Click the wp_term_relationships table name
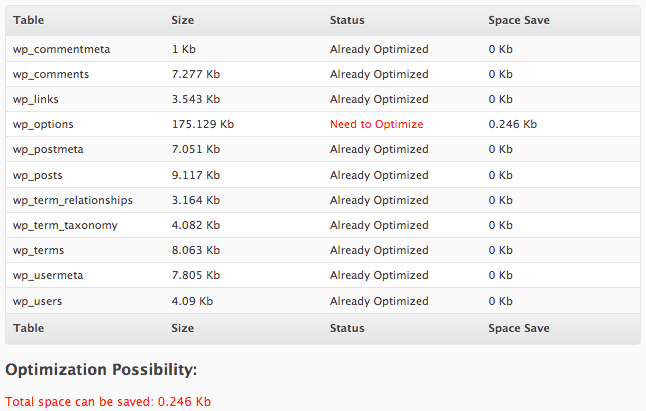 (x=73, y=201)
